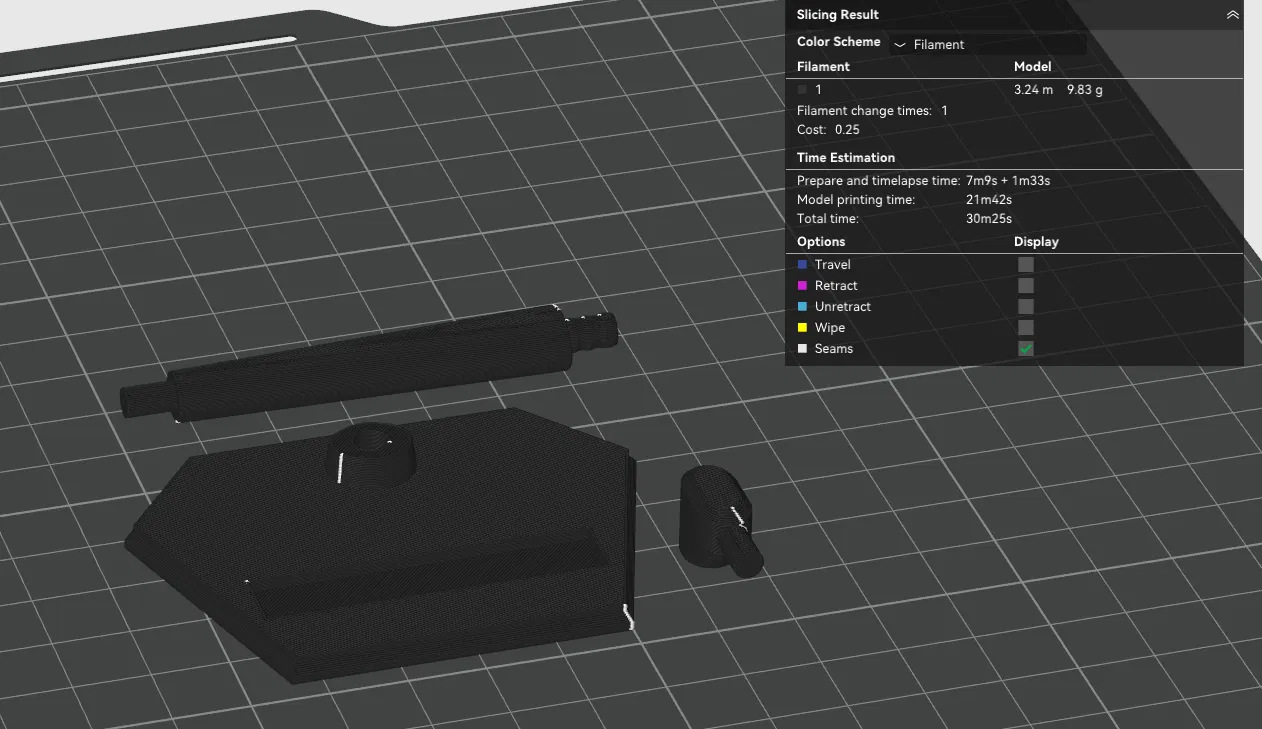
Task: Uncheck the Seams display checkbox
Action: pos(1026,349)
